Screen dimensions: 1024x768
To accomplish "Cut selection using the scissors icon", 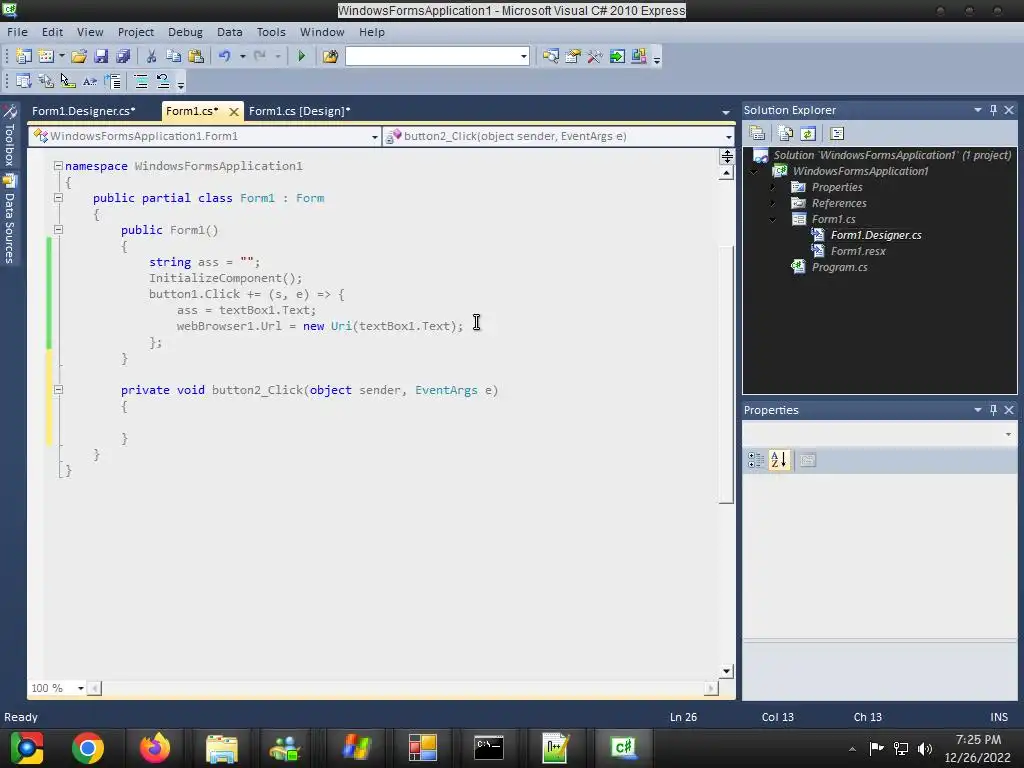I will tap(152, 56).
